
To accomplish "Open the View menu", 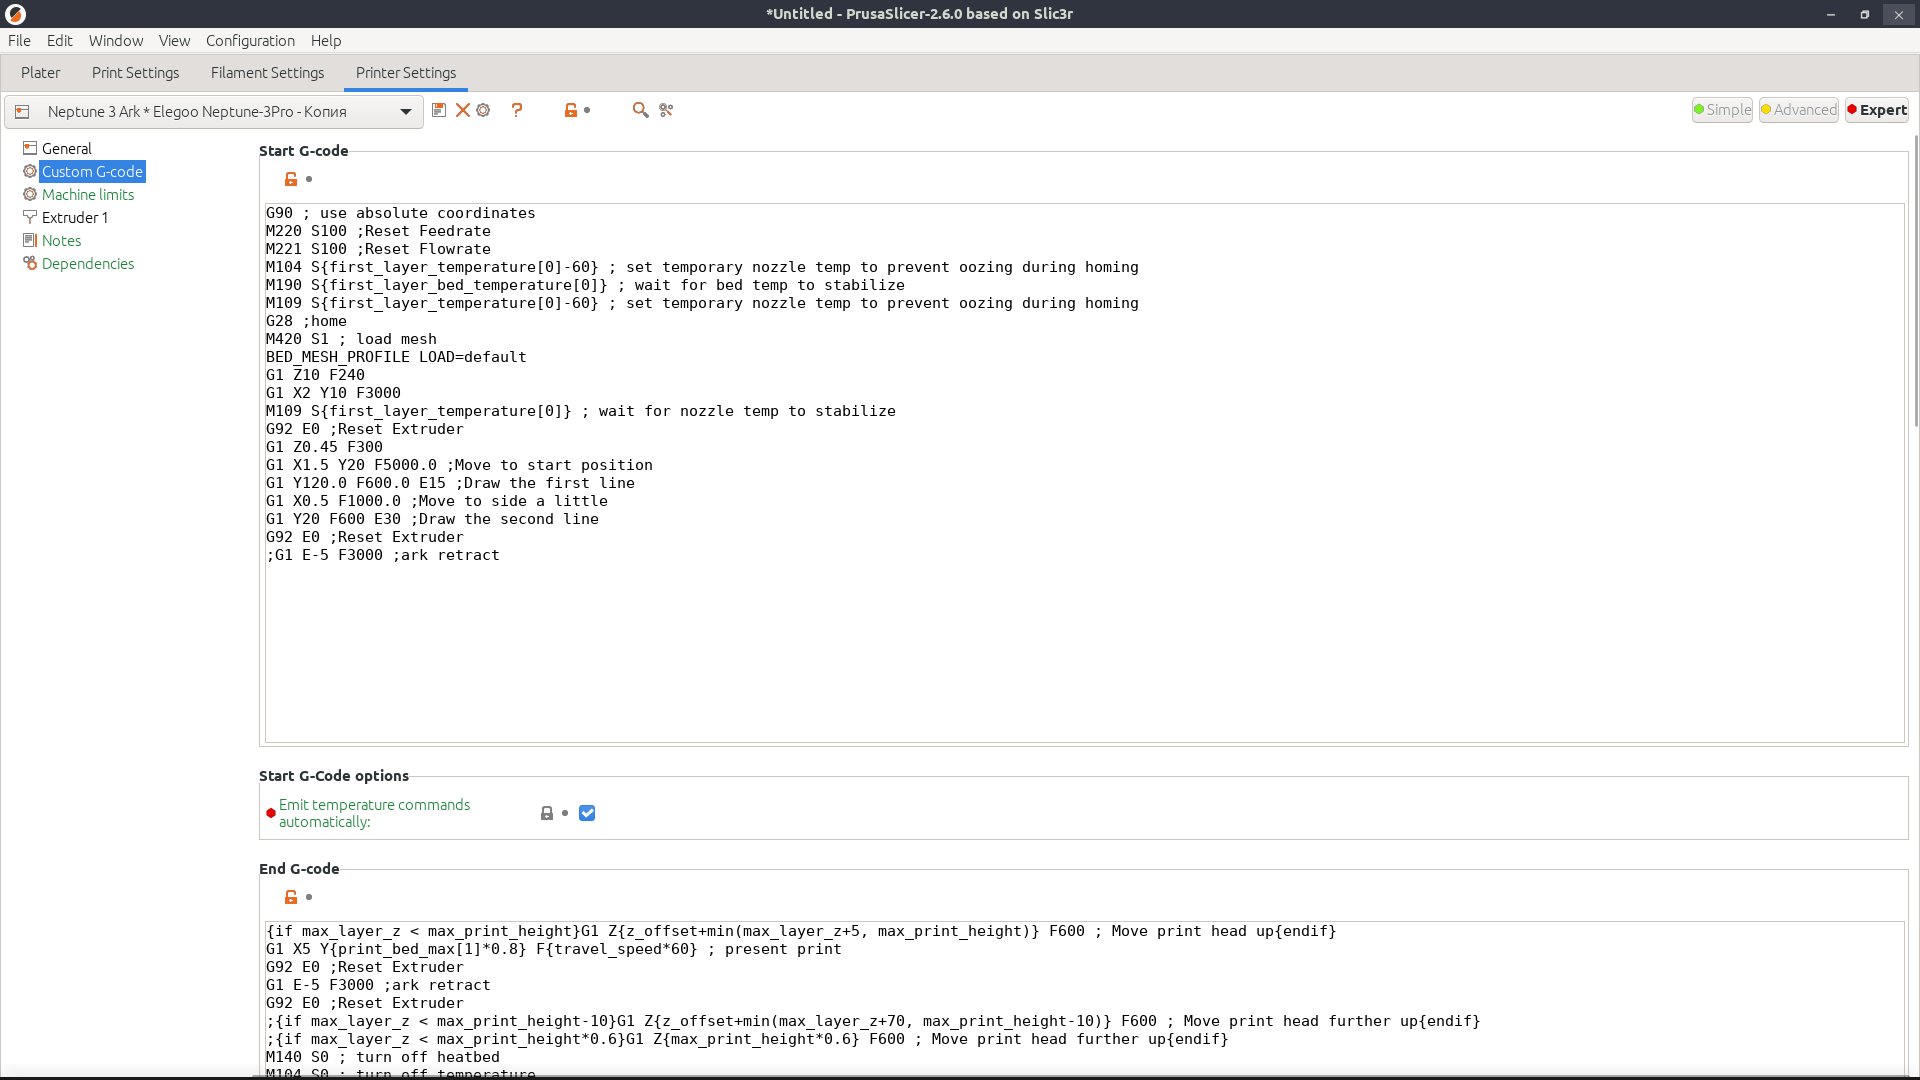I will (174, 40).
